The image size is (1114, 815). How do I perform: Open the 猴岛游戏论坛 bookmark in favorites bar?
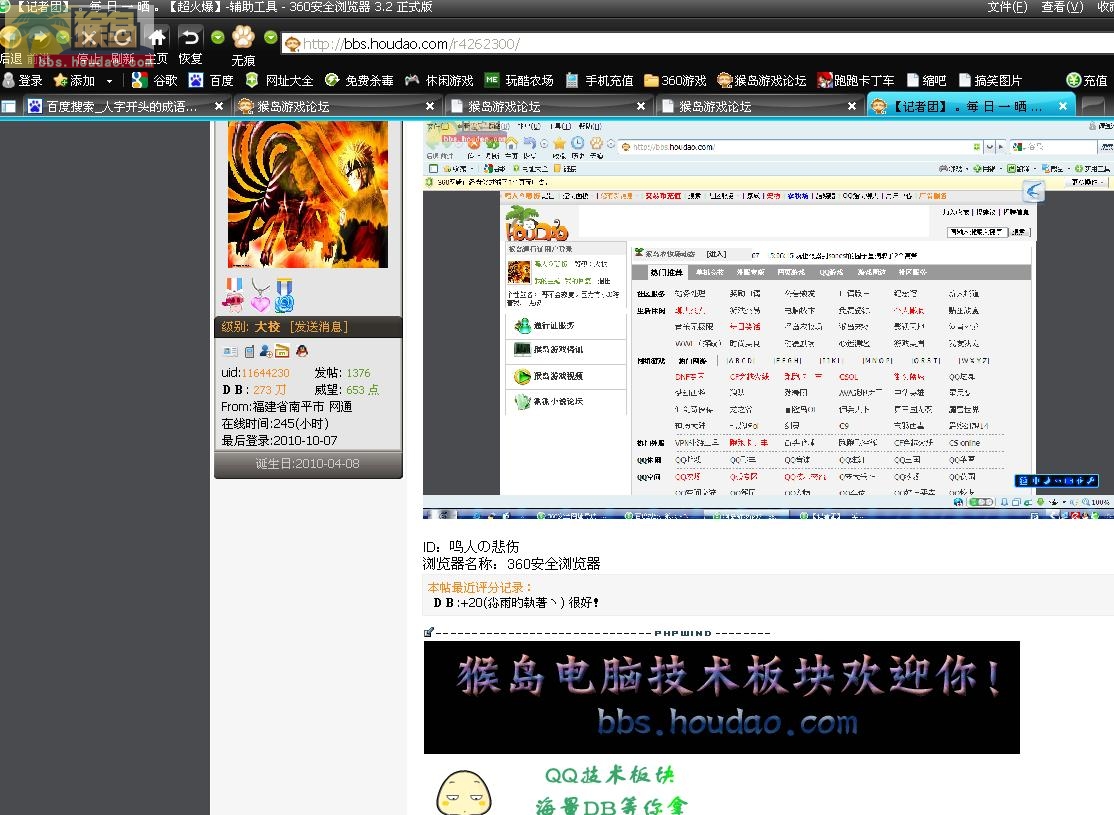[762, 80]
